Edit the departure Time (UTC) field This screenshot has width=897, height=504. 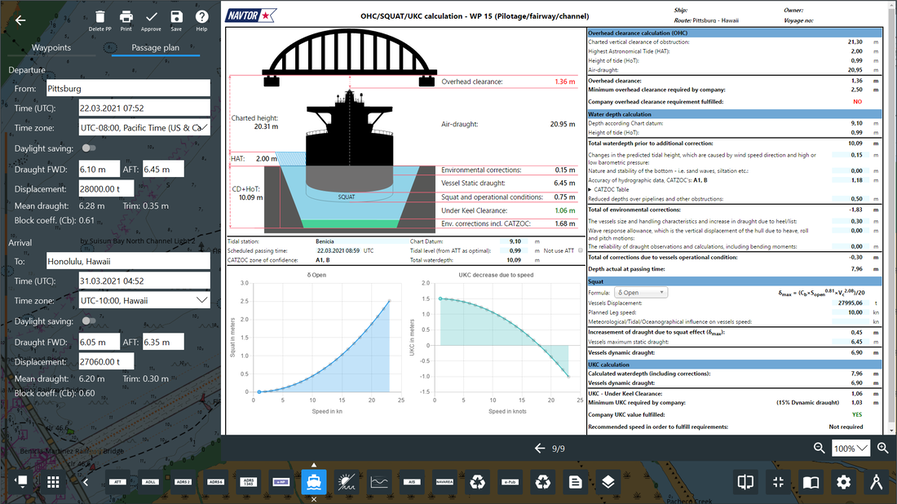click(144, 108)
